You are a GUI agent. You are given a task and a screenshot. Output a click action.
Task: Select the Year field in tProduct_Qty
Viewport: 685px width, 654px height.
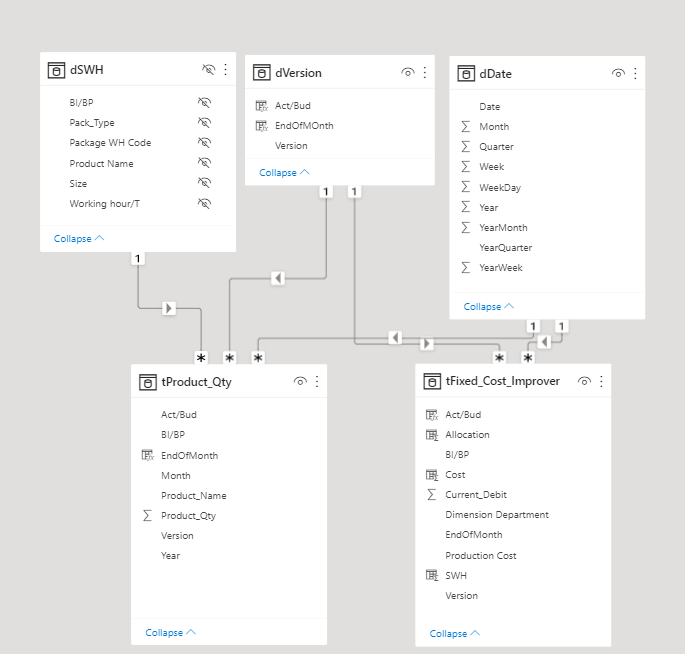(x=170, y=556)
